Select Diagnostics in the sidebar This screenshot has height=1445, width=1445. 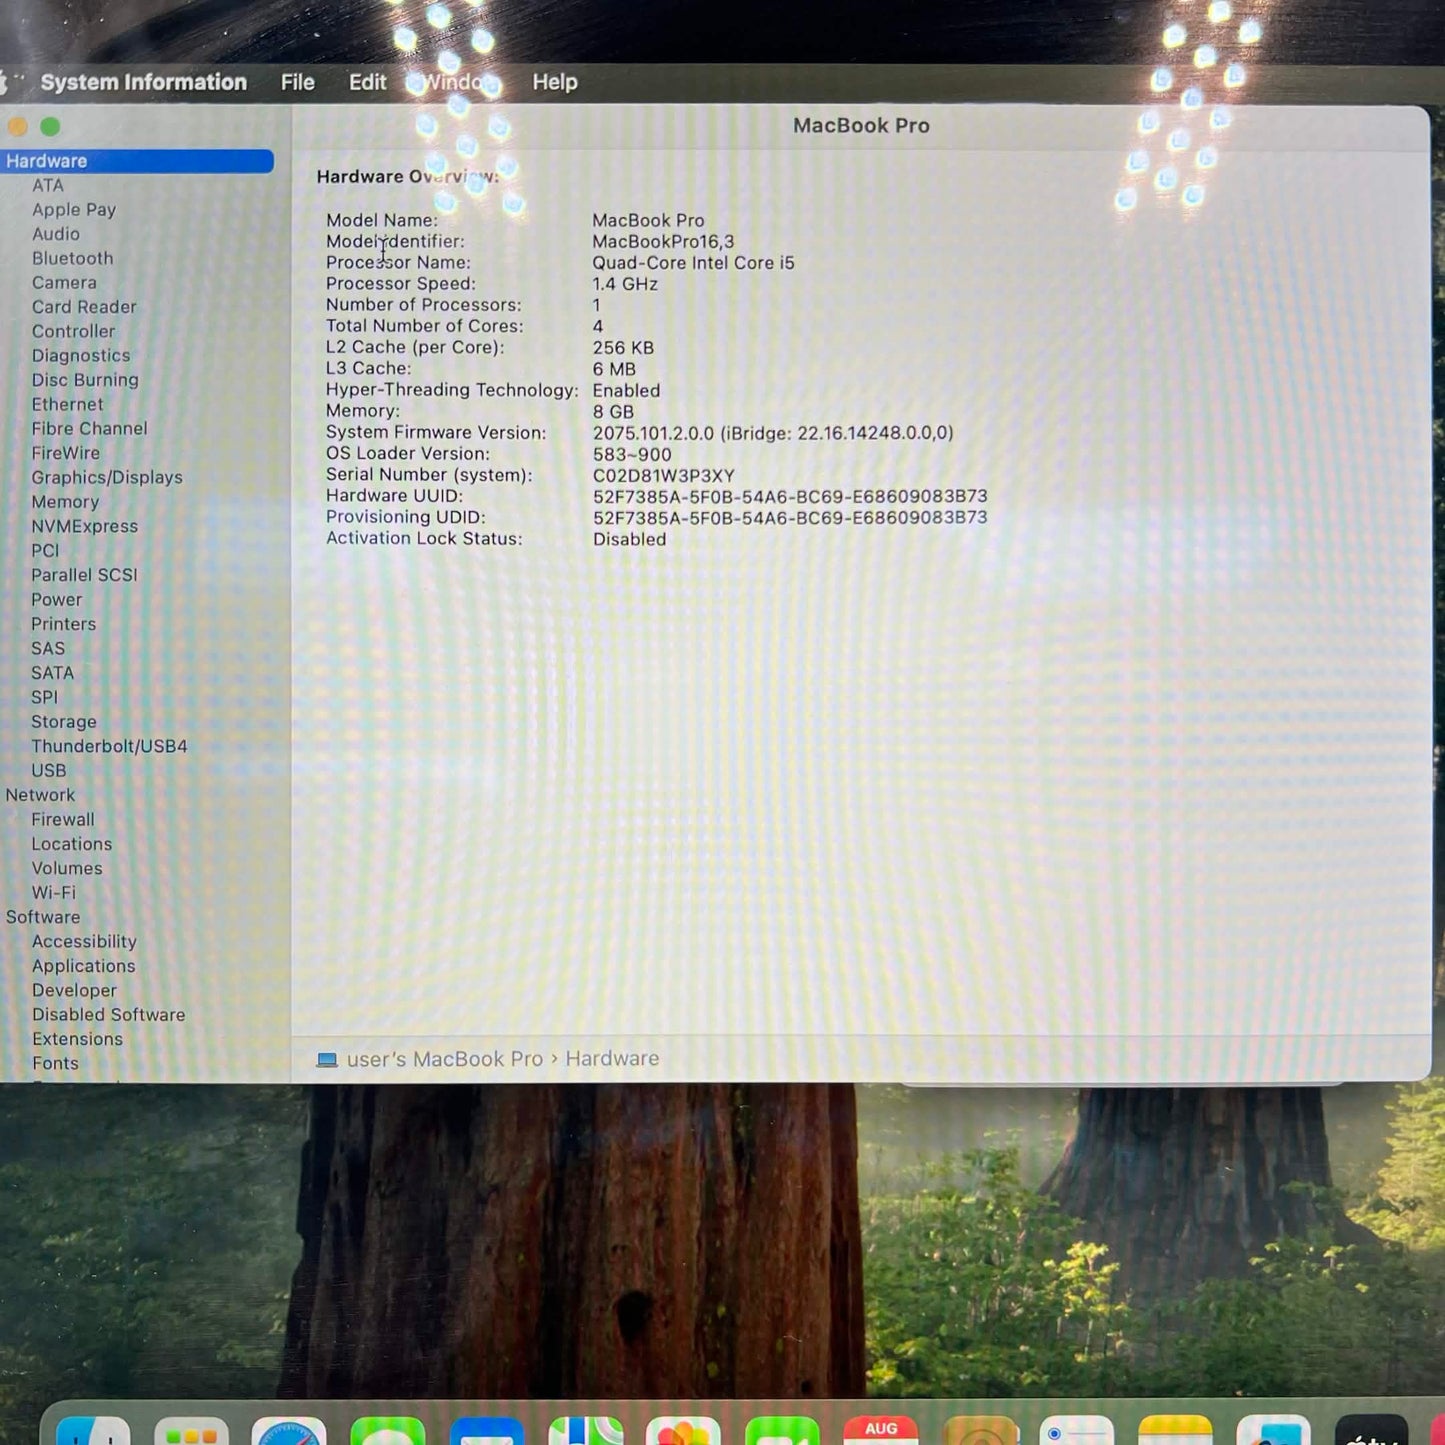[81, 356]
